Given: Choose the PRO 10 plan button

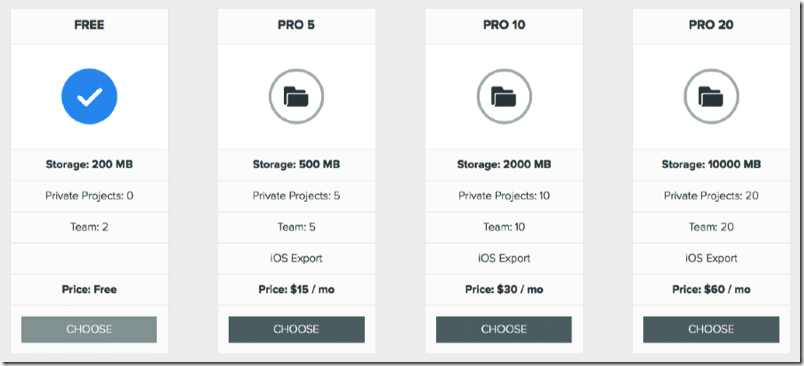Looking at the screenshot, I should tap(504, 329).
